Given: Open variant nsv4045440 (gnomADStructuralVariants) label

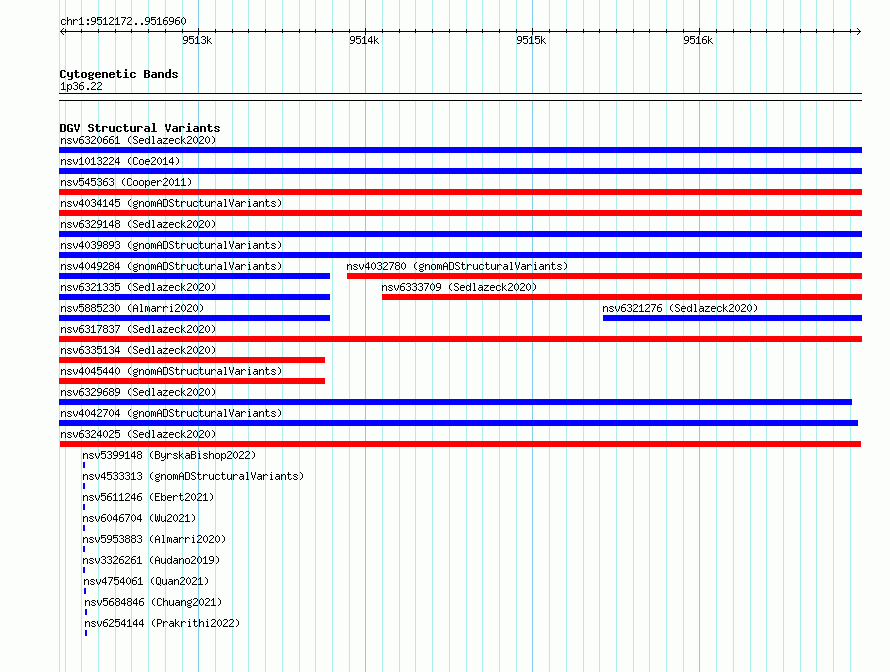Looking at the screenshot, I should pos(171,371).
